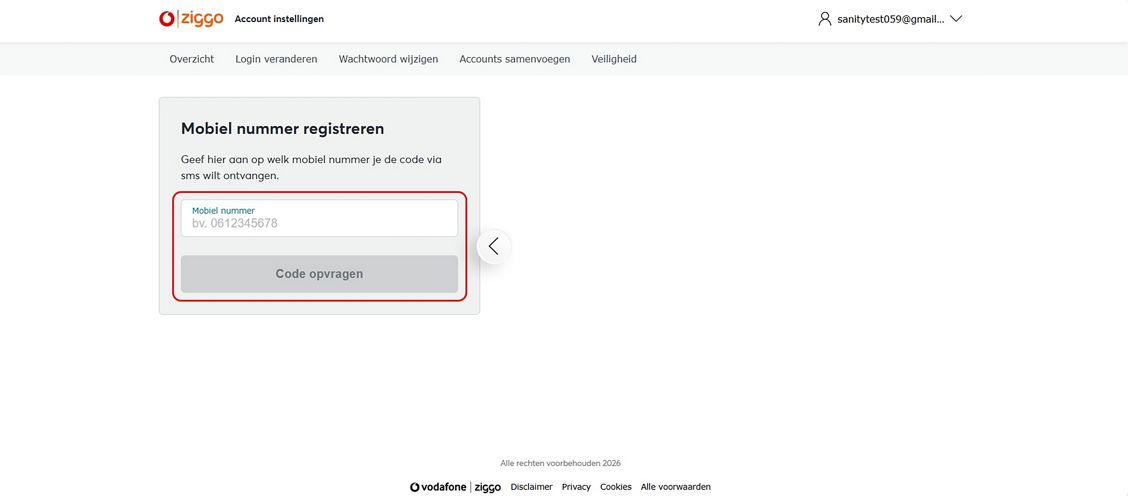The width and height of the screenshot is (1128, 496).
Task: Open the Disclaimer footer link
Action: point(531,487)
